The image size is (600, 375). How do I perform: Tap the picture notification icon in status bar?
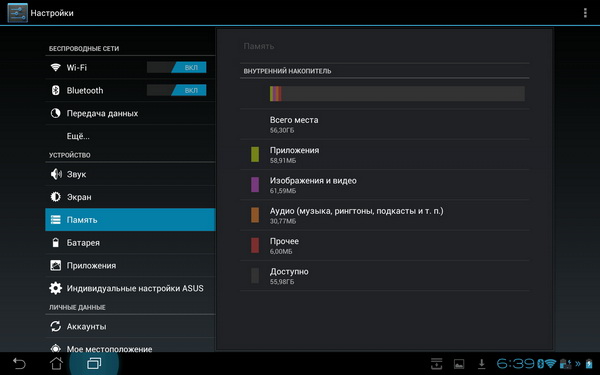(459, 364)
